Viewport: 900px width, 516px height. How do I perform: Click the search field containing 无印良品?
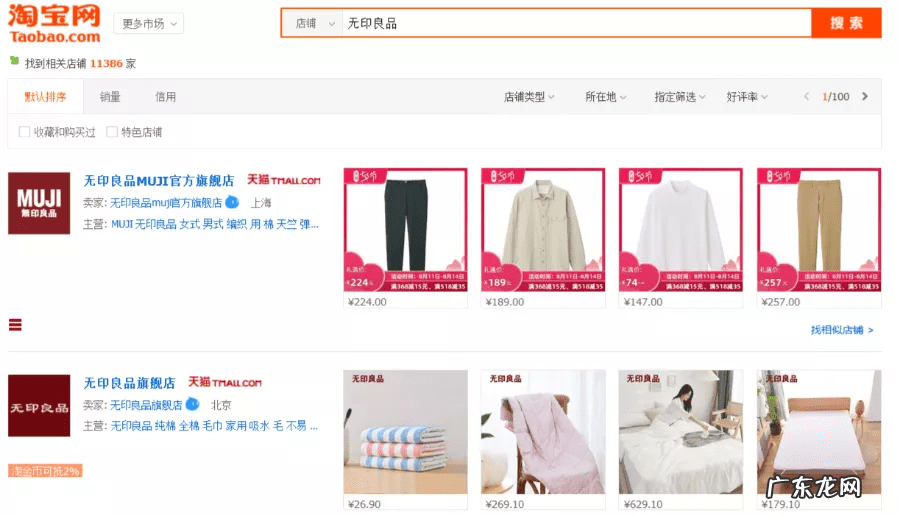pos(576,24)
